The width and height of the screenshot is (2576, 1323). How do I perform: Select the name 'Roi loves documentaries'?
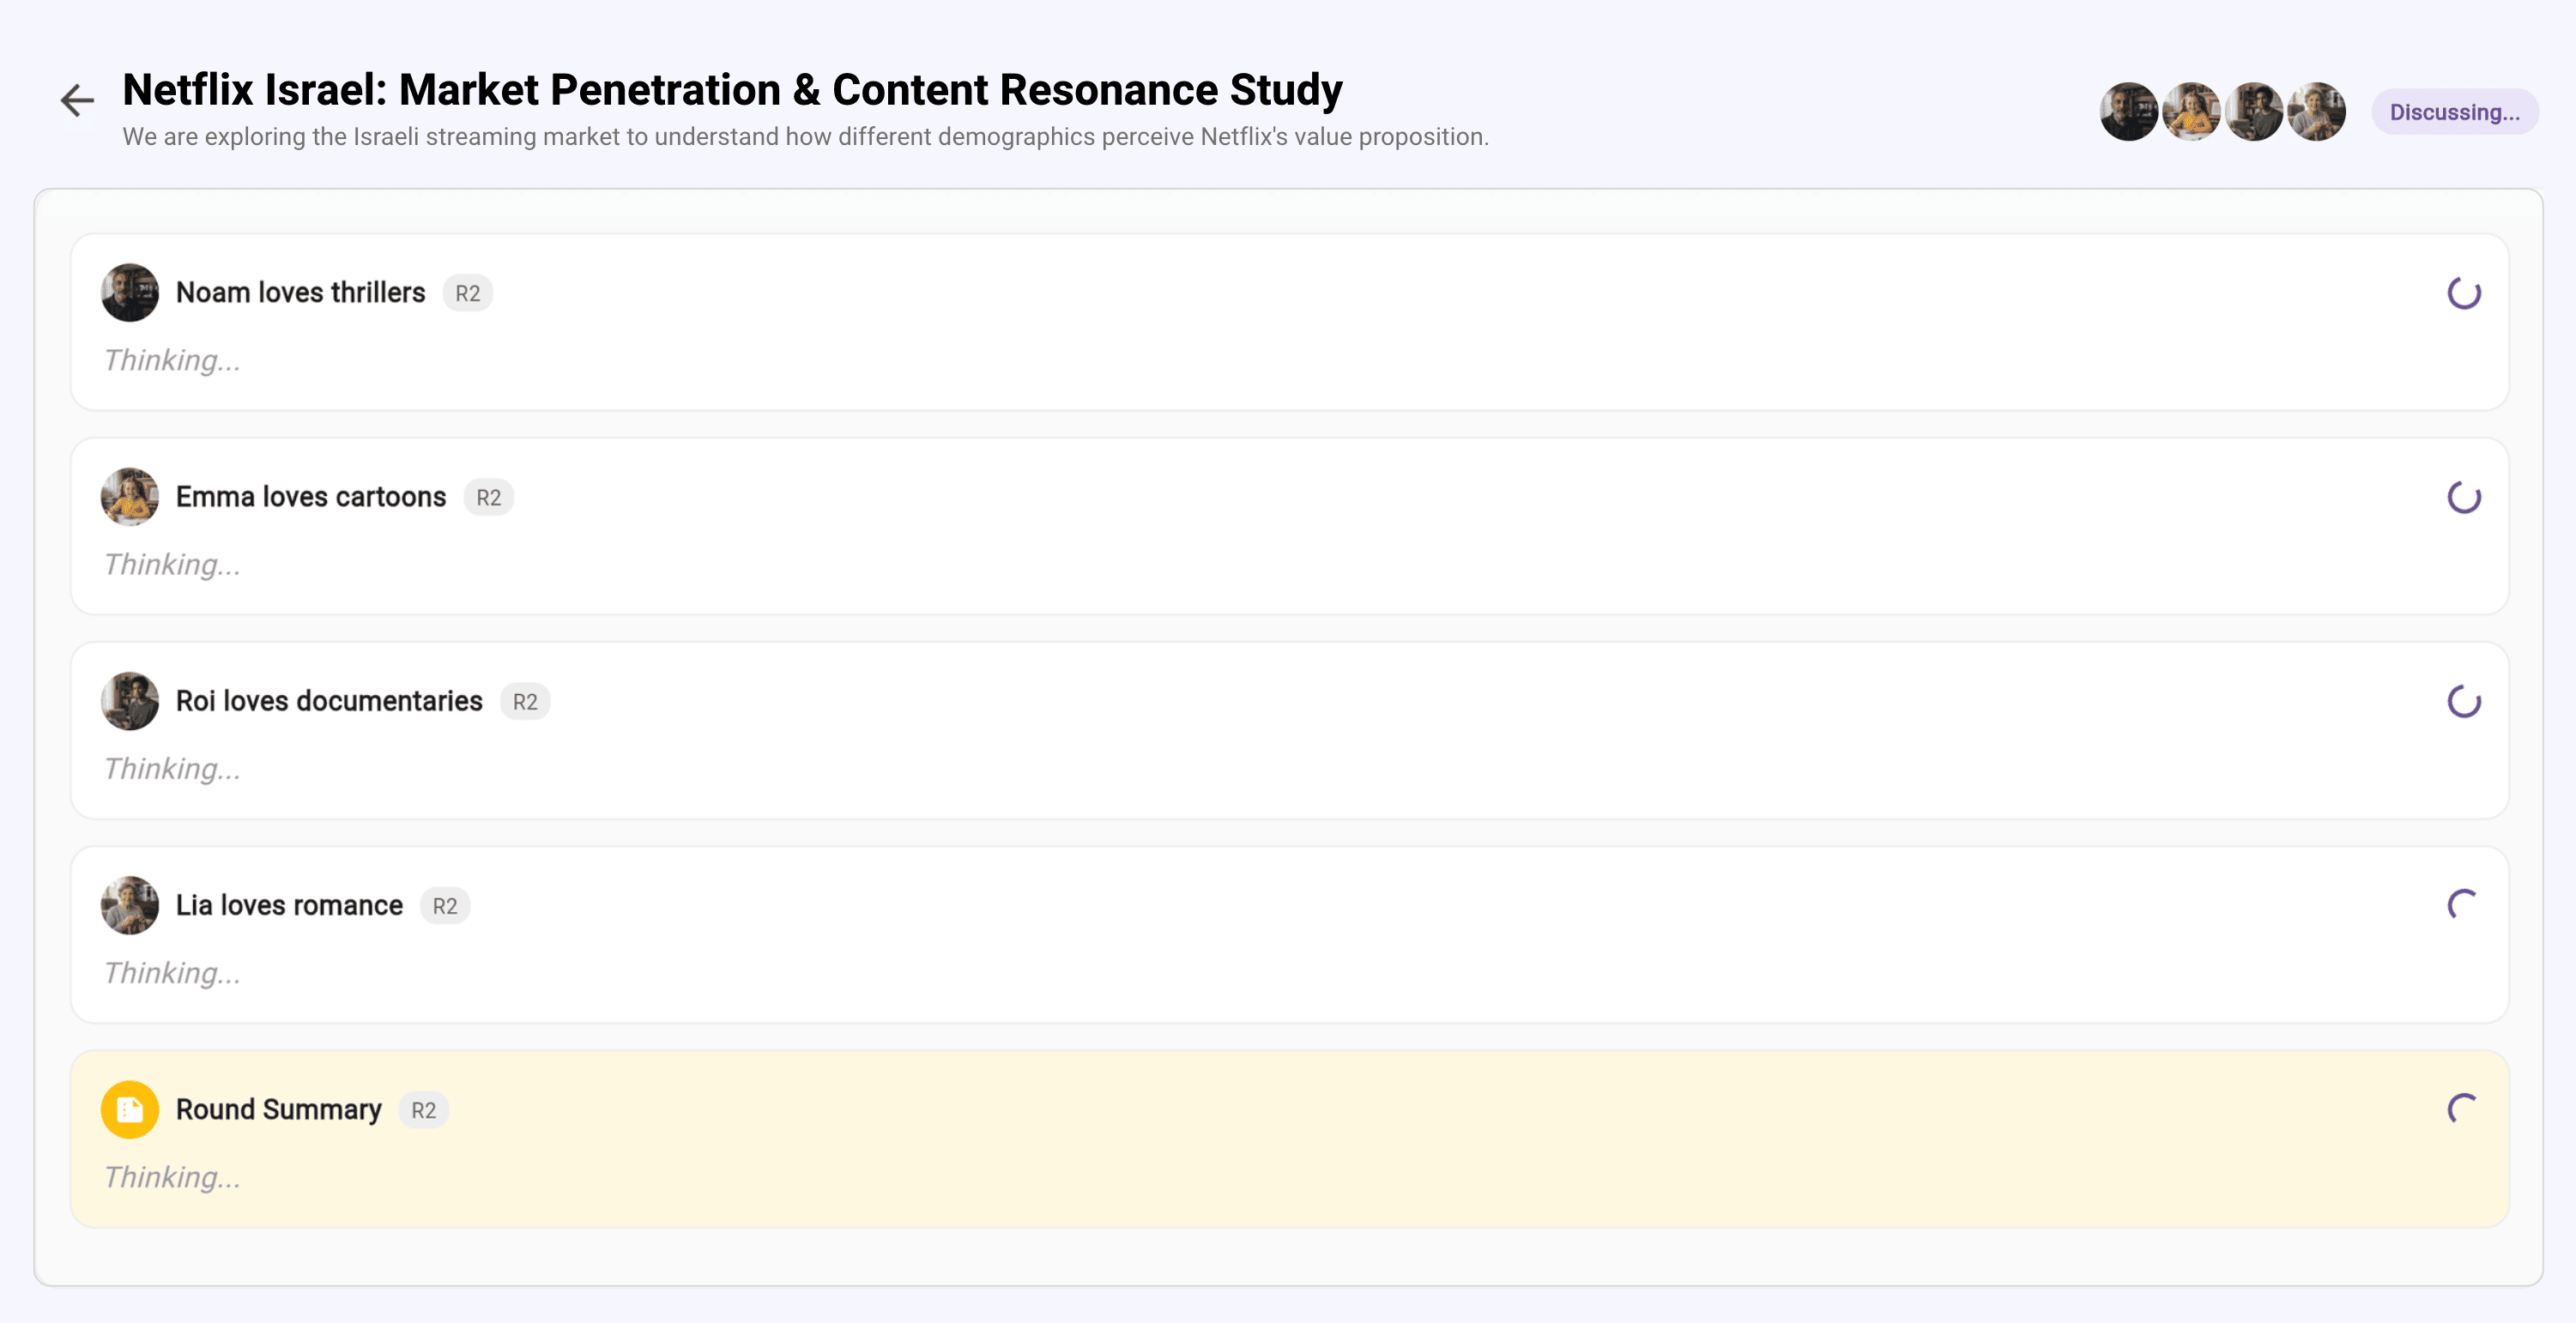pyautogui.click(x=329, y=701)
